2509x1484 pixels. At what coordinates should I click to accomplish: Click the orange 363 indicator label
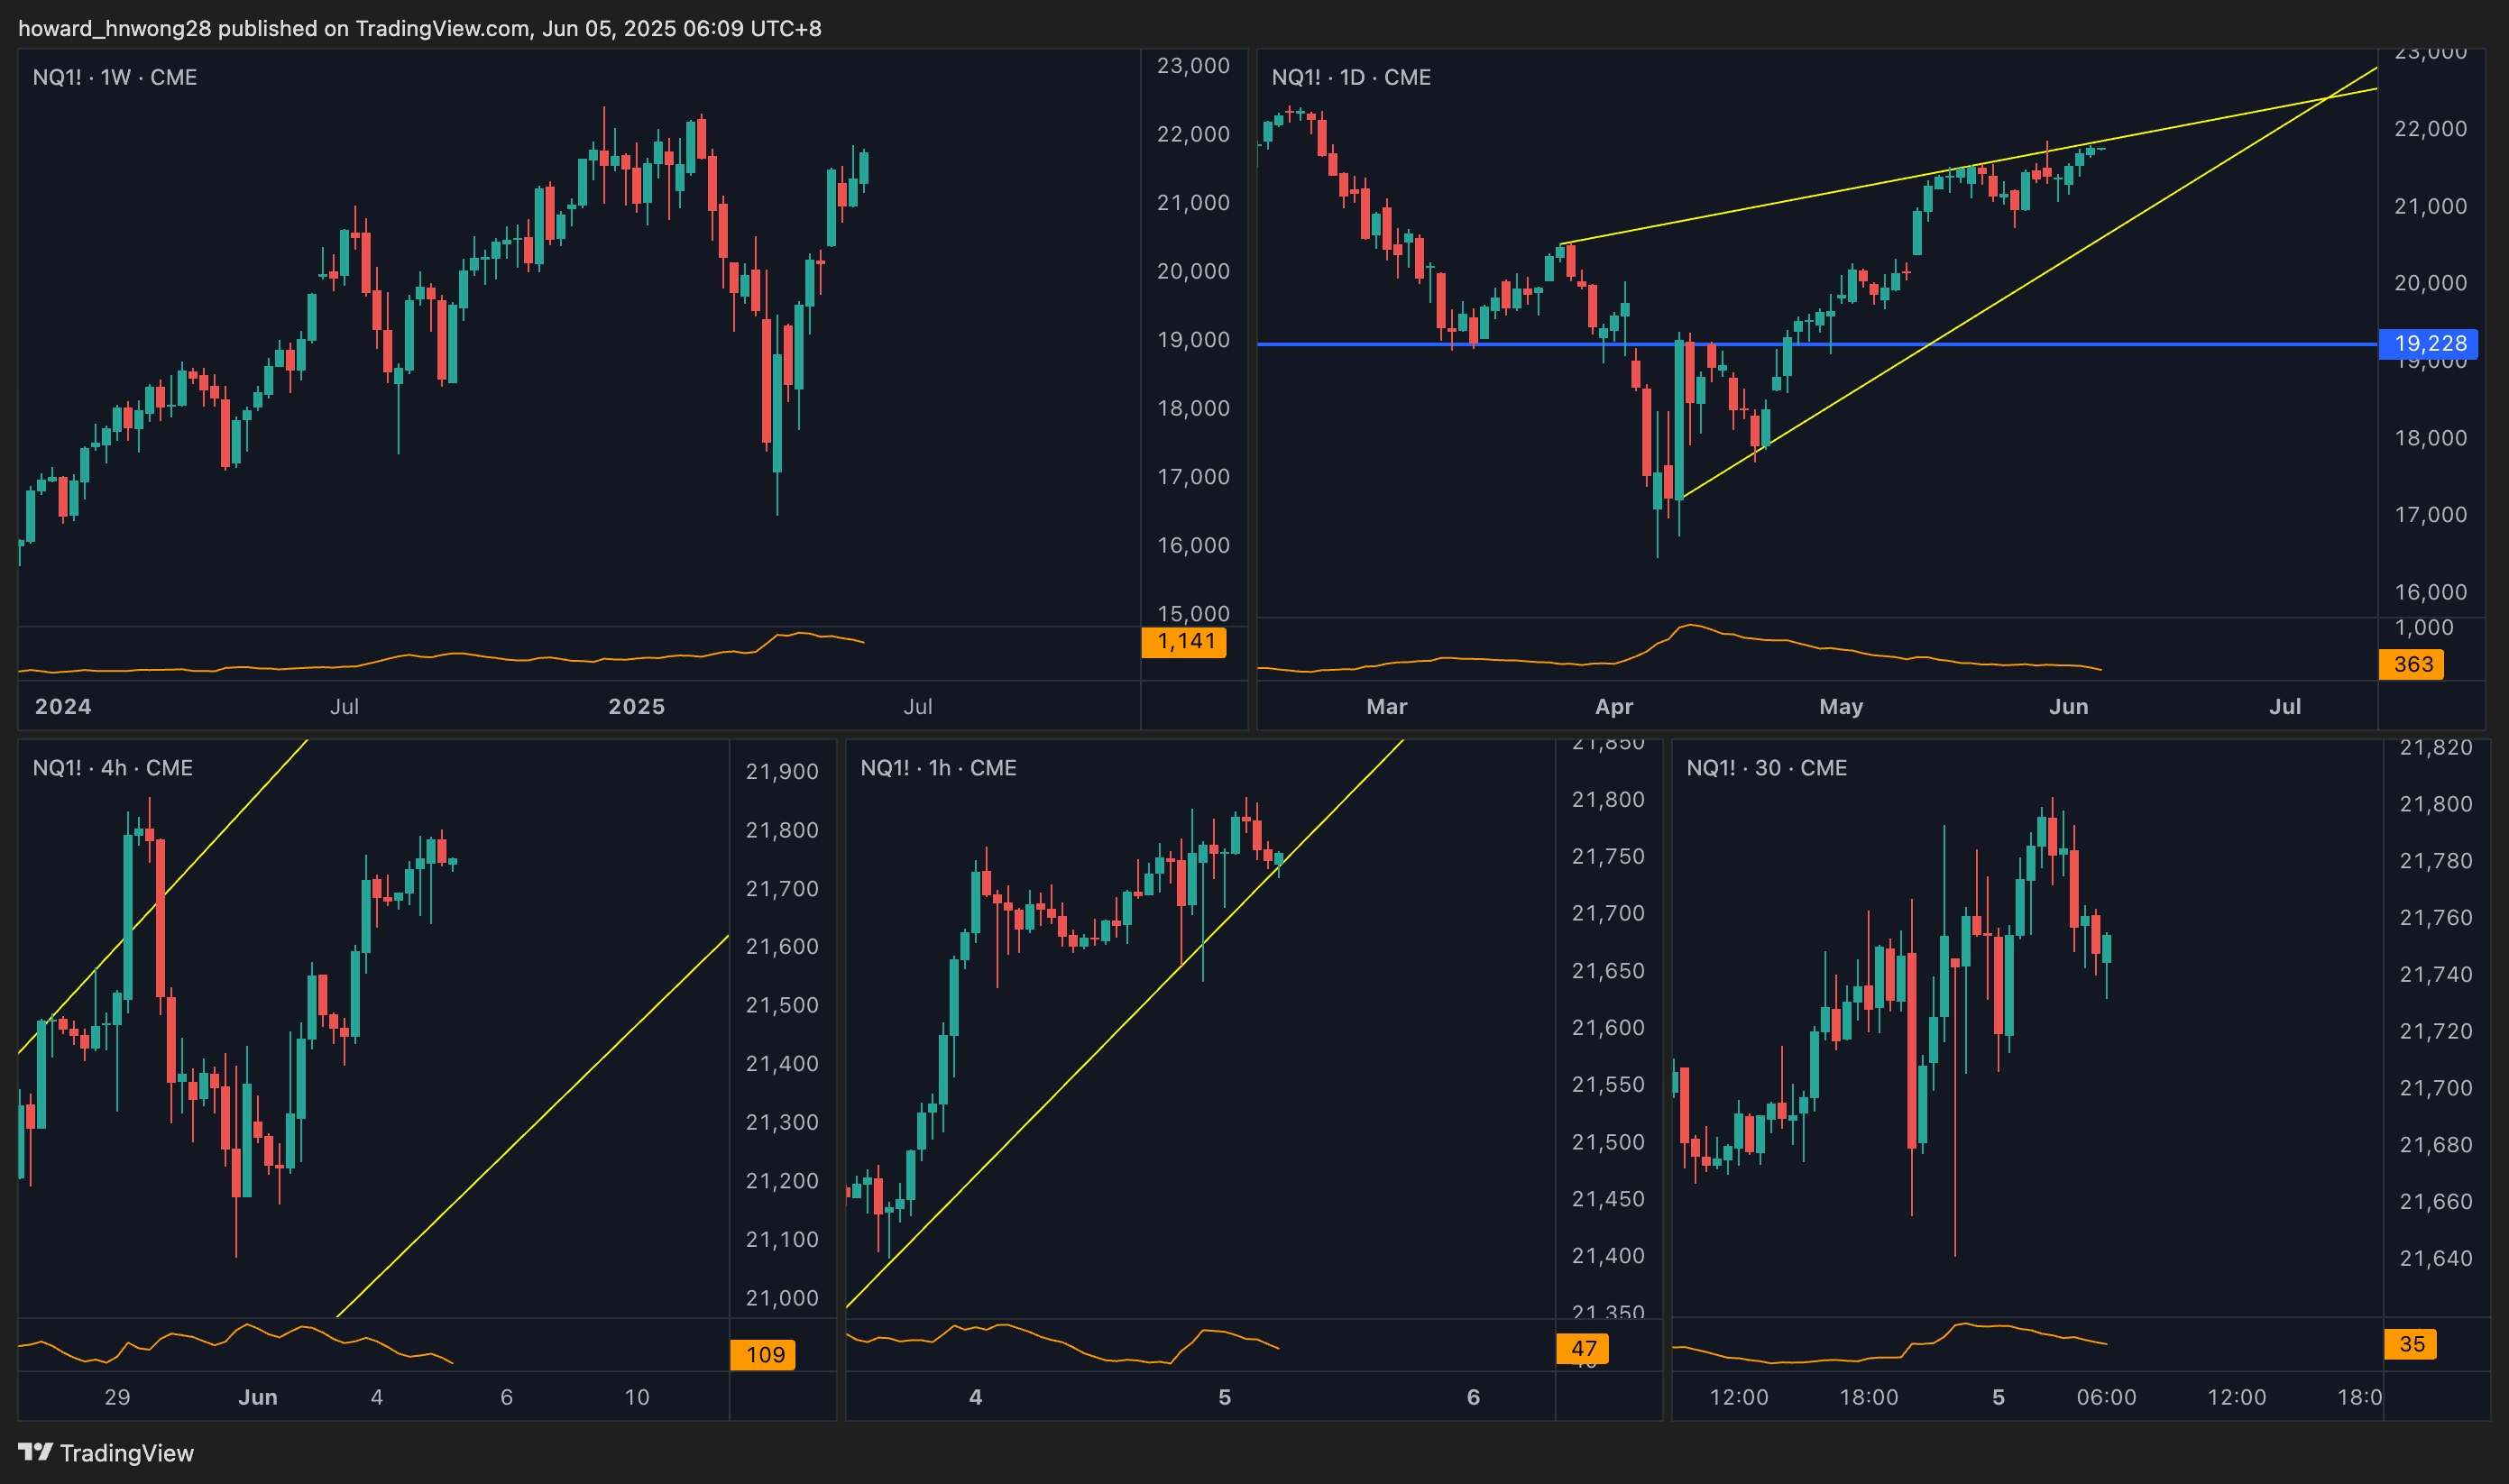(x=2411, y=664)
